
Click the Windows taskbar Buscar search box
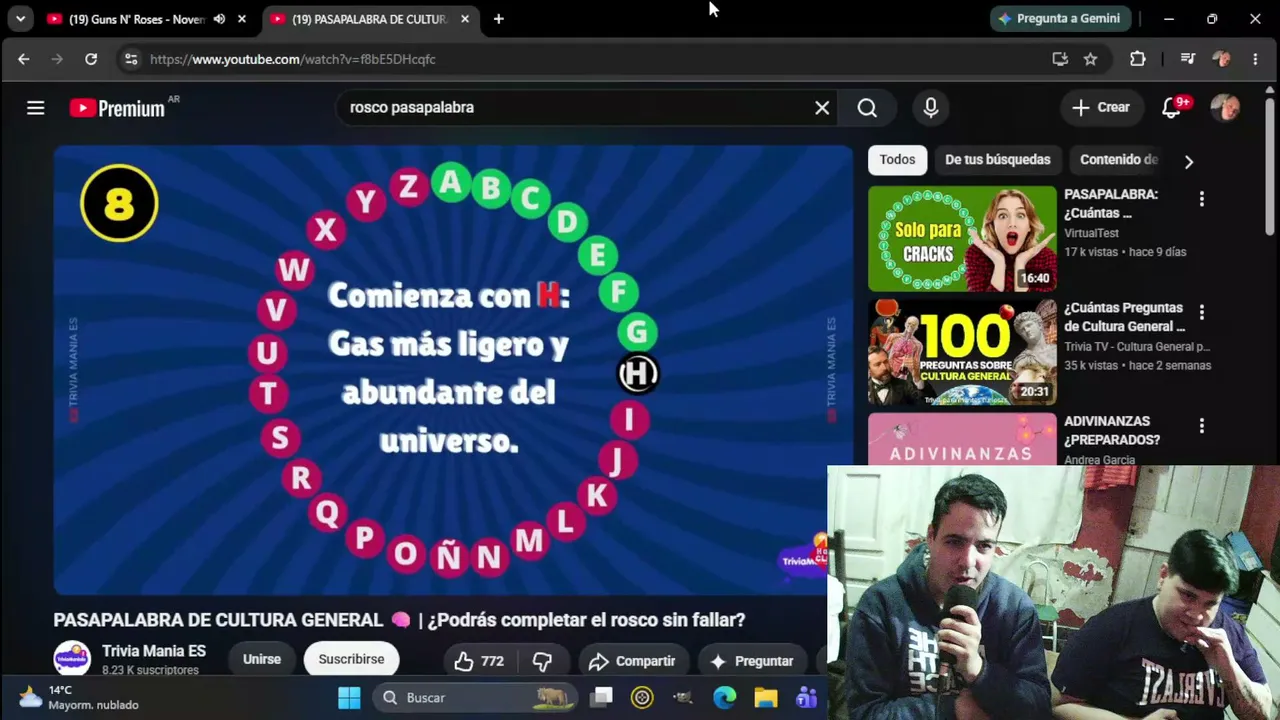tap(474, 698)
